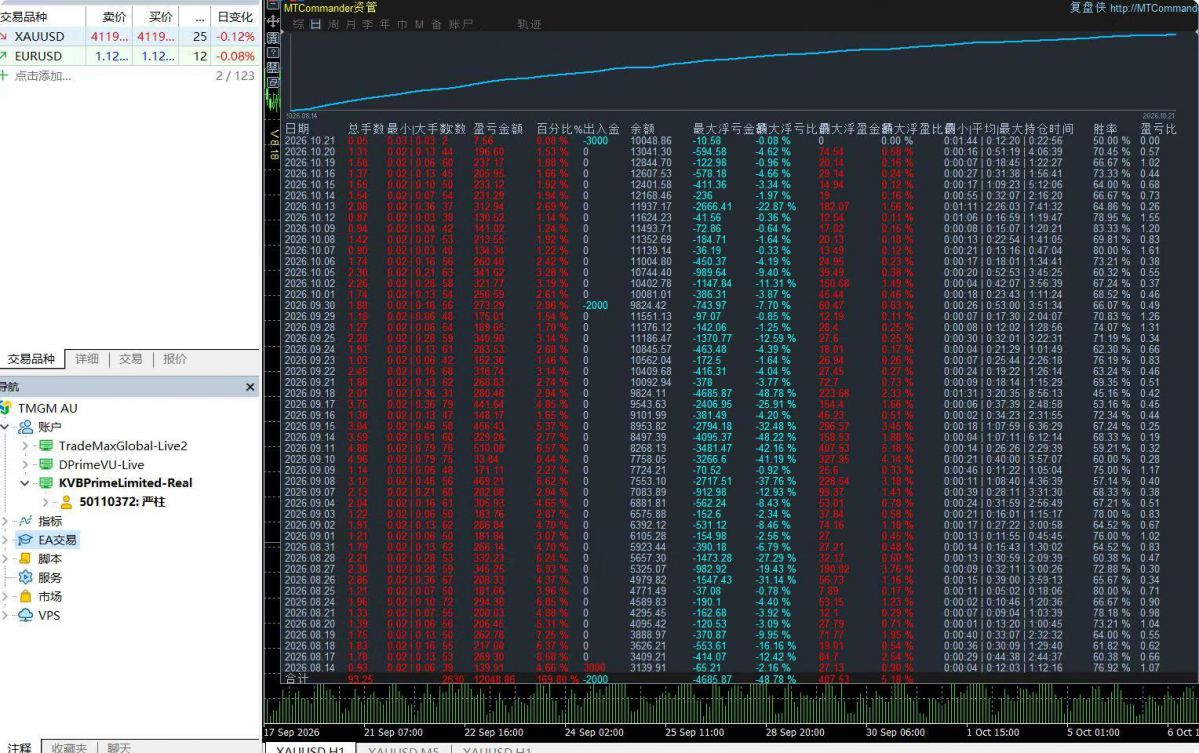Click the 点击添加... add symbol field
This screenshot has width=1199, height=753.
[43, 76]
